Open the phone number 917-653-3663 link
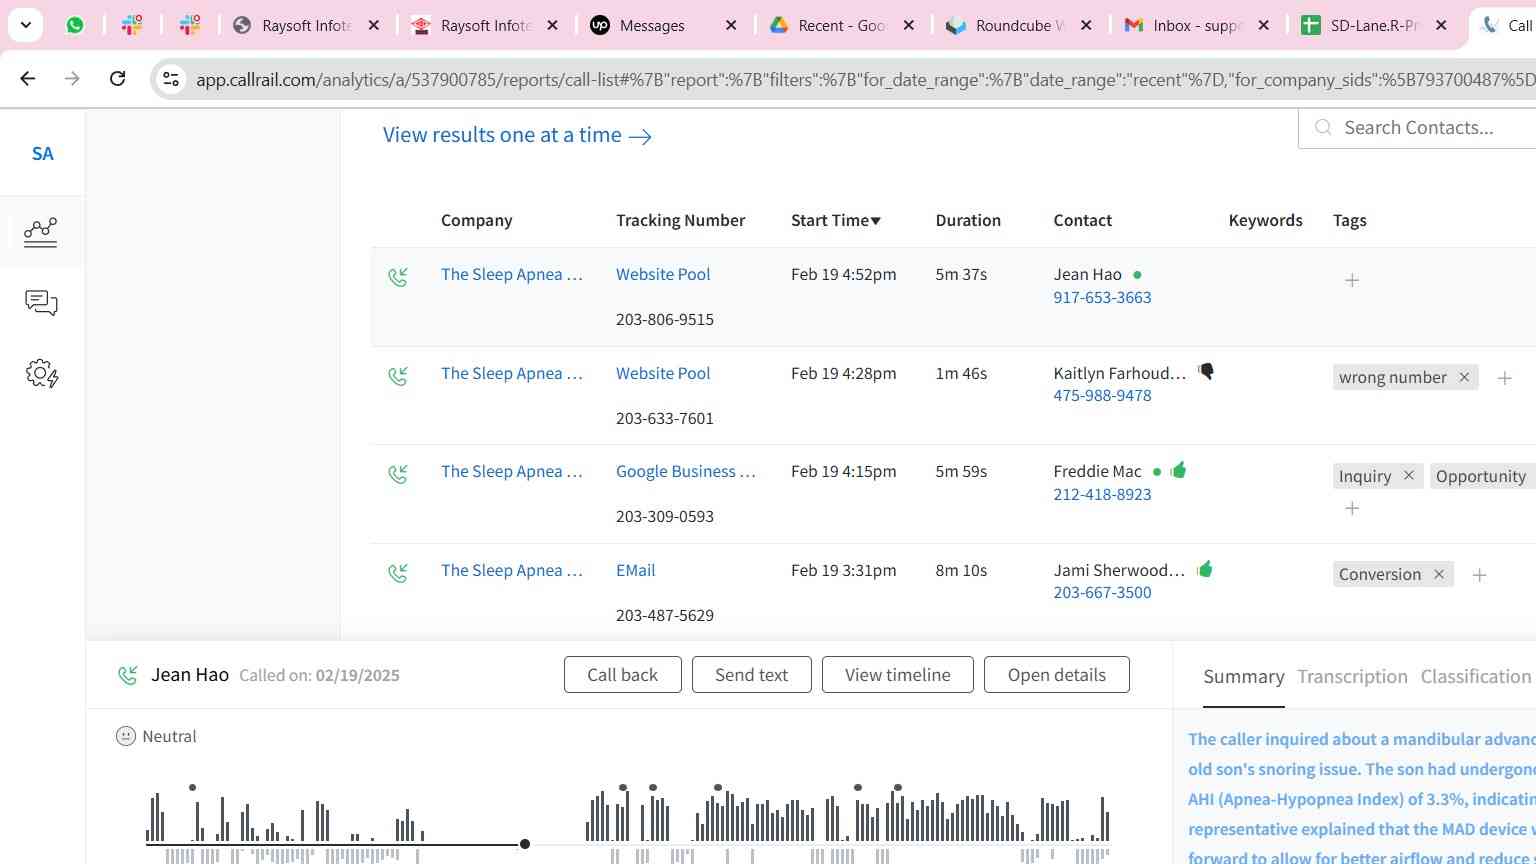1536x864 pixels. 1102,297
